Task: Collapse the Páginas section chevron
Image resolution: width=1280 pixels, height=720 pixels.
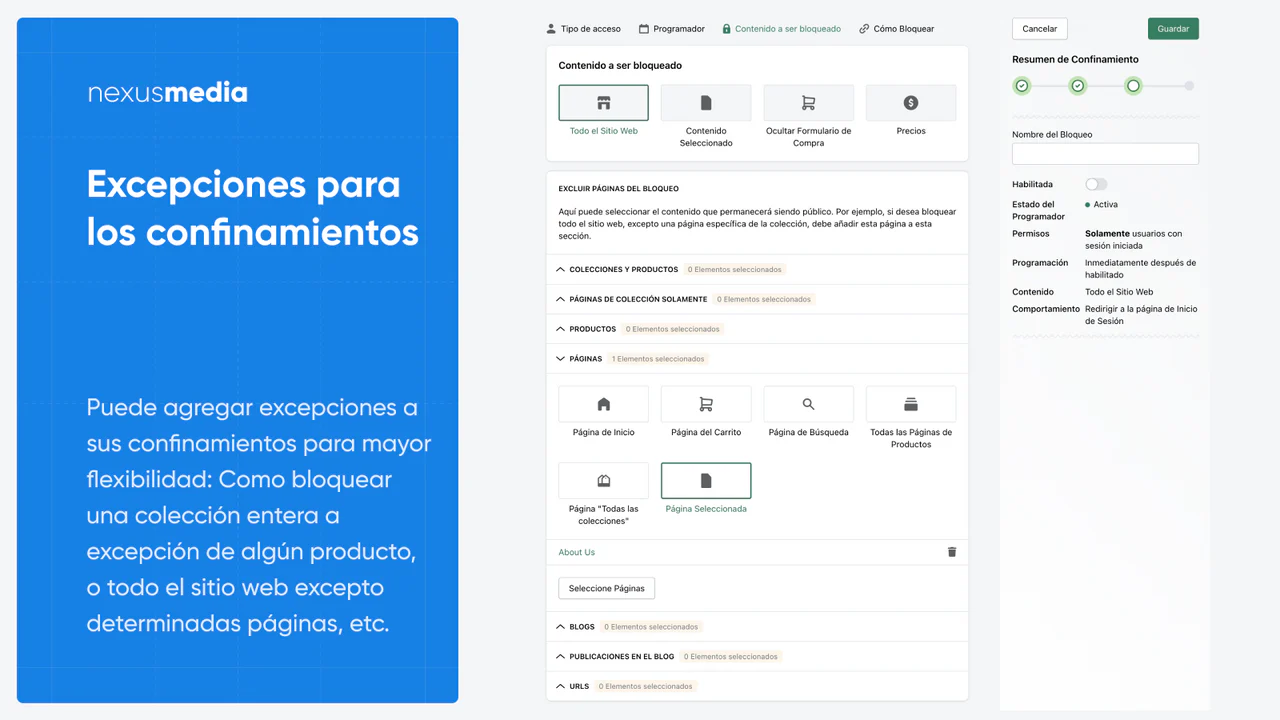Action: coord(560,359)
